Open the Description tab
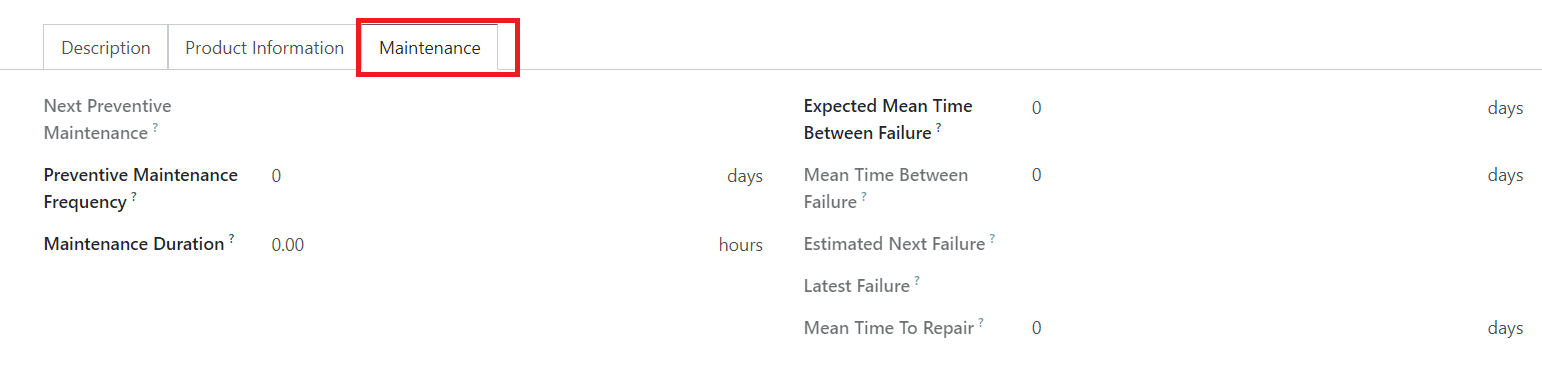 click(106, 48)
